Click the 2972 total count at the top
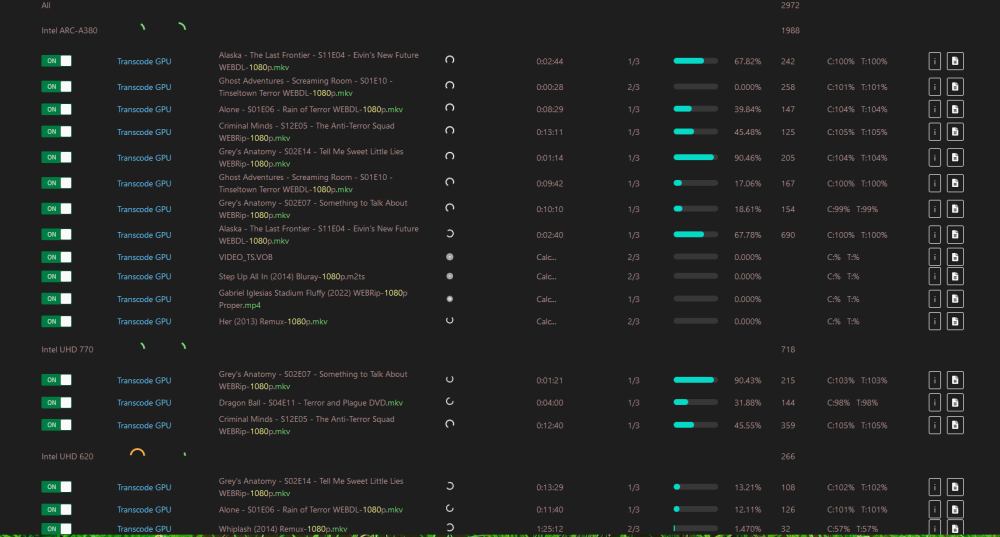Viewport: 1000px width, 537px height. pyautogui.click(x=790, y=5)
